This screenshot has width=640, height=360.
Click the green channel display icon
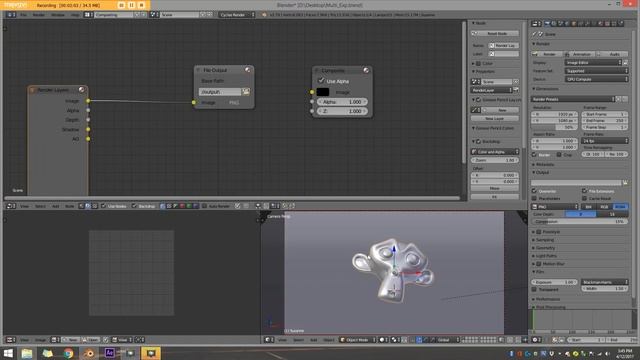click(189, 206)
